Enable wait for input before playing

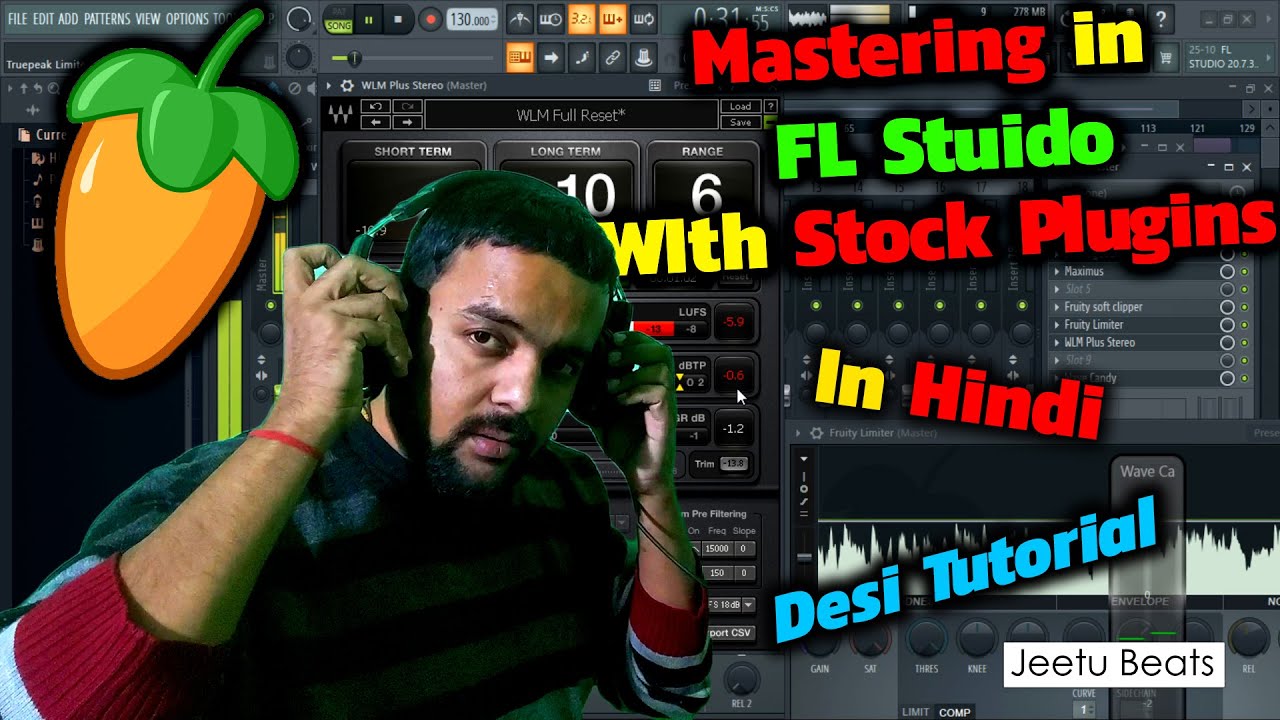[550, 19]
